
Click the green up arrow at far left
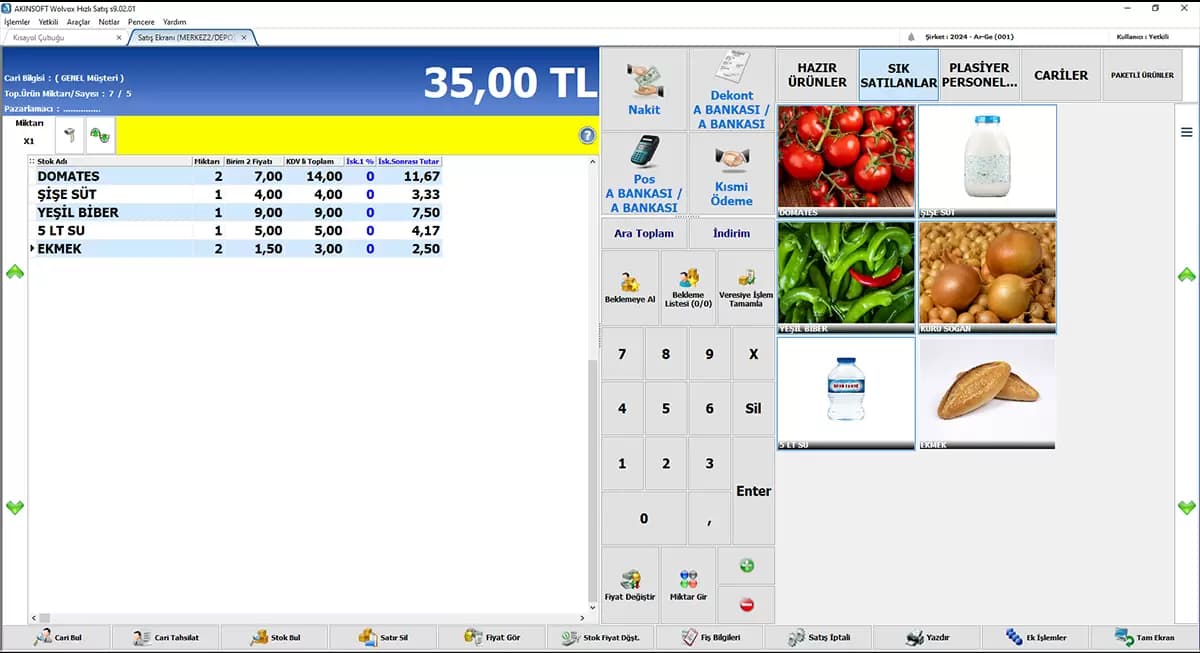14,272
